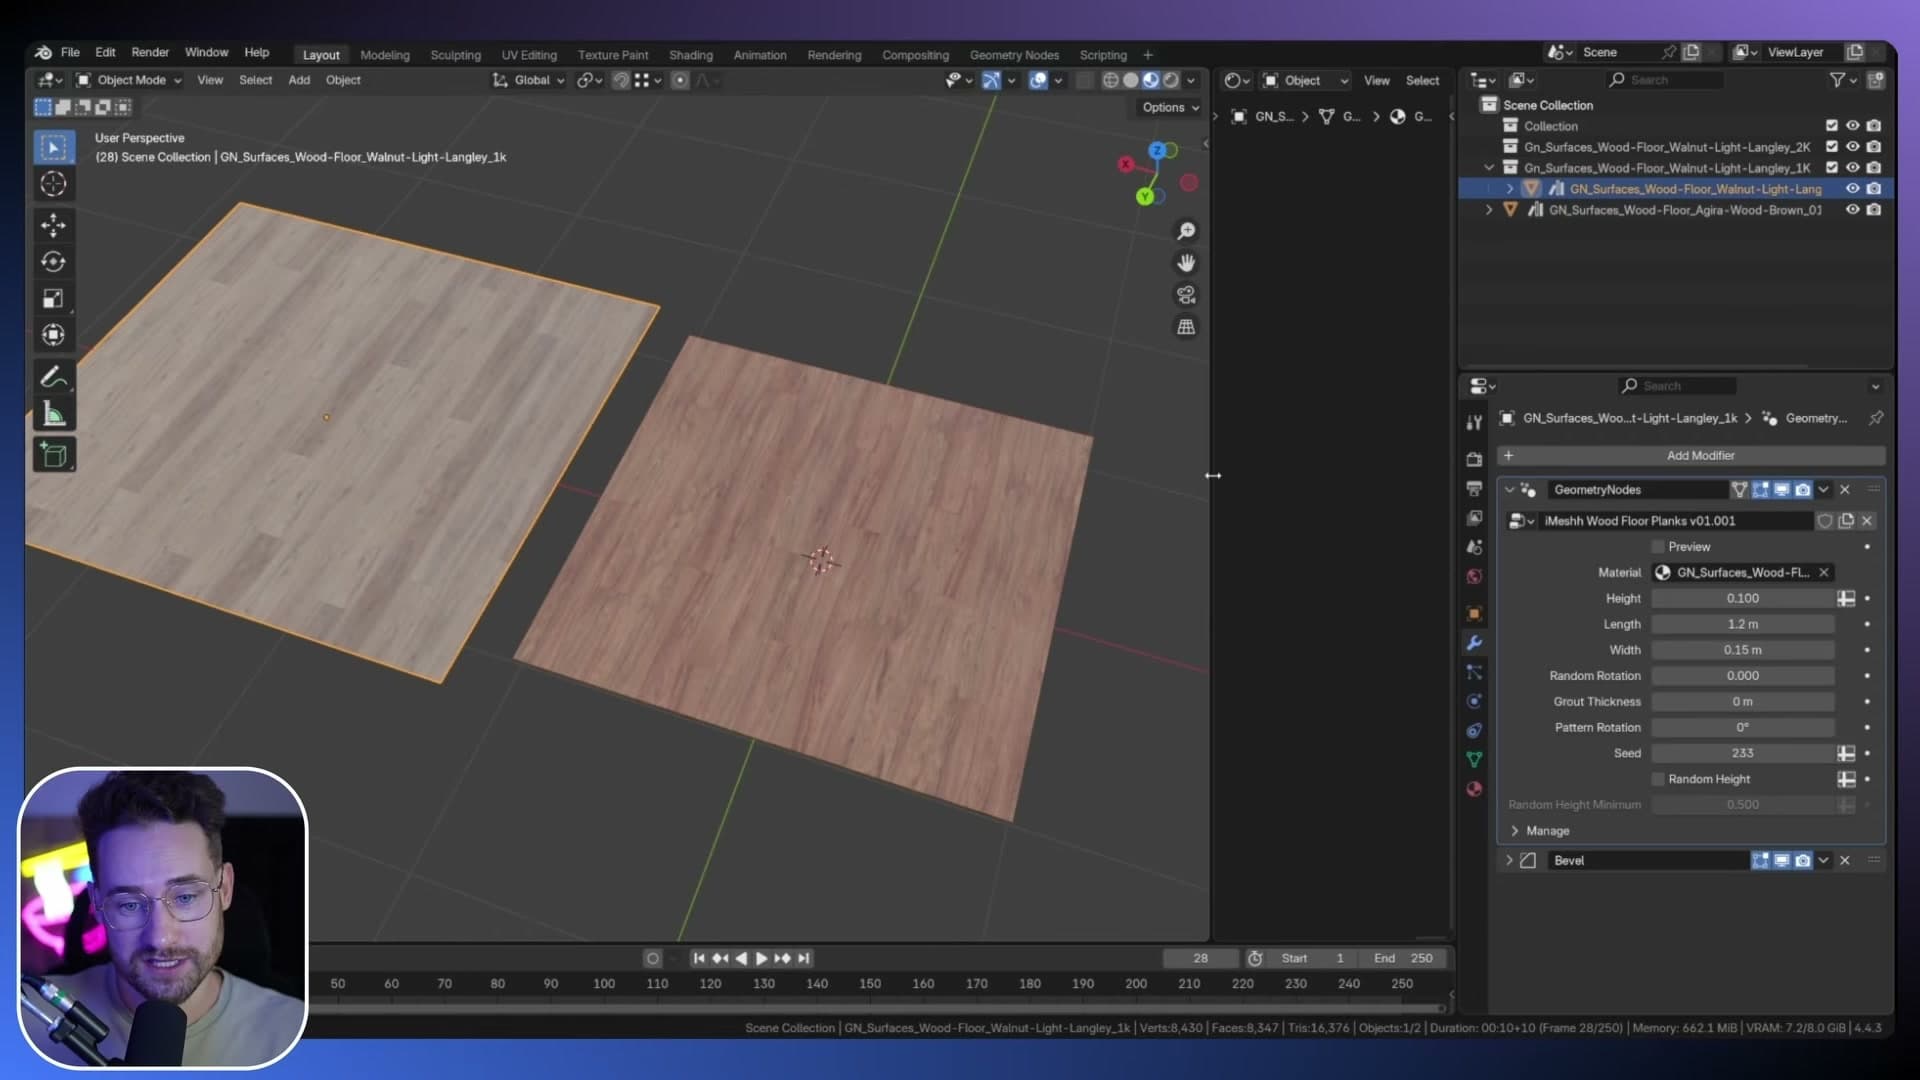Click the Select Box tool

coord(53,147)
